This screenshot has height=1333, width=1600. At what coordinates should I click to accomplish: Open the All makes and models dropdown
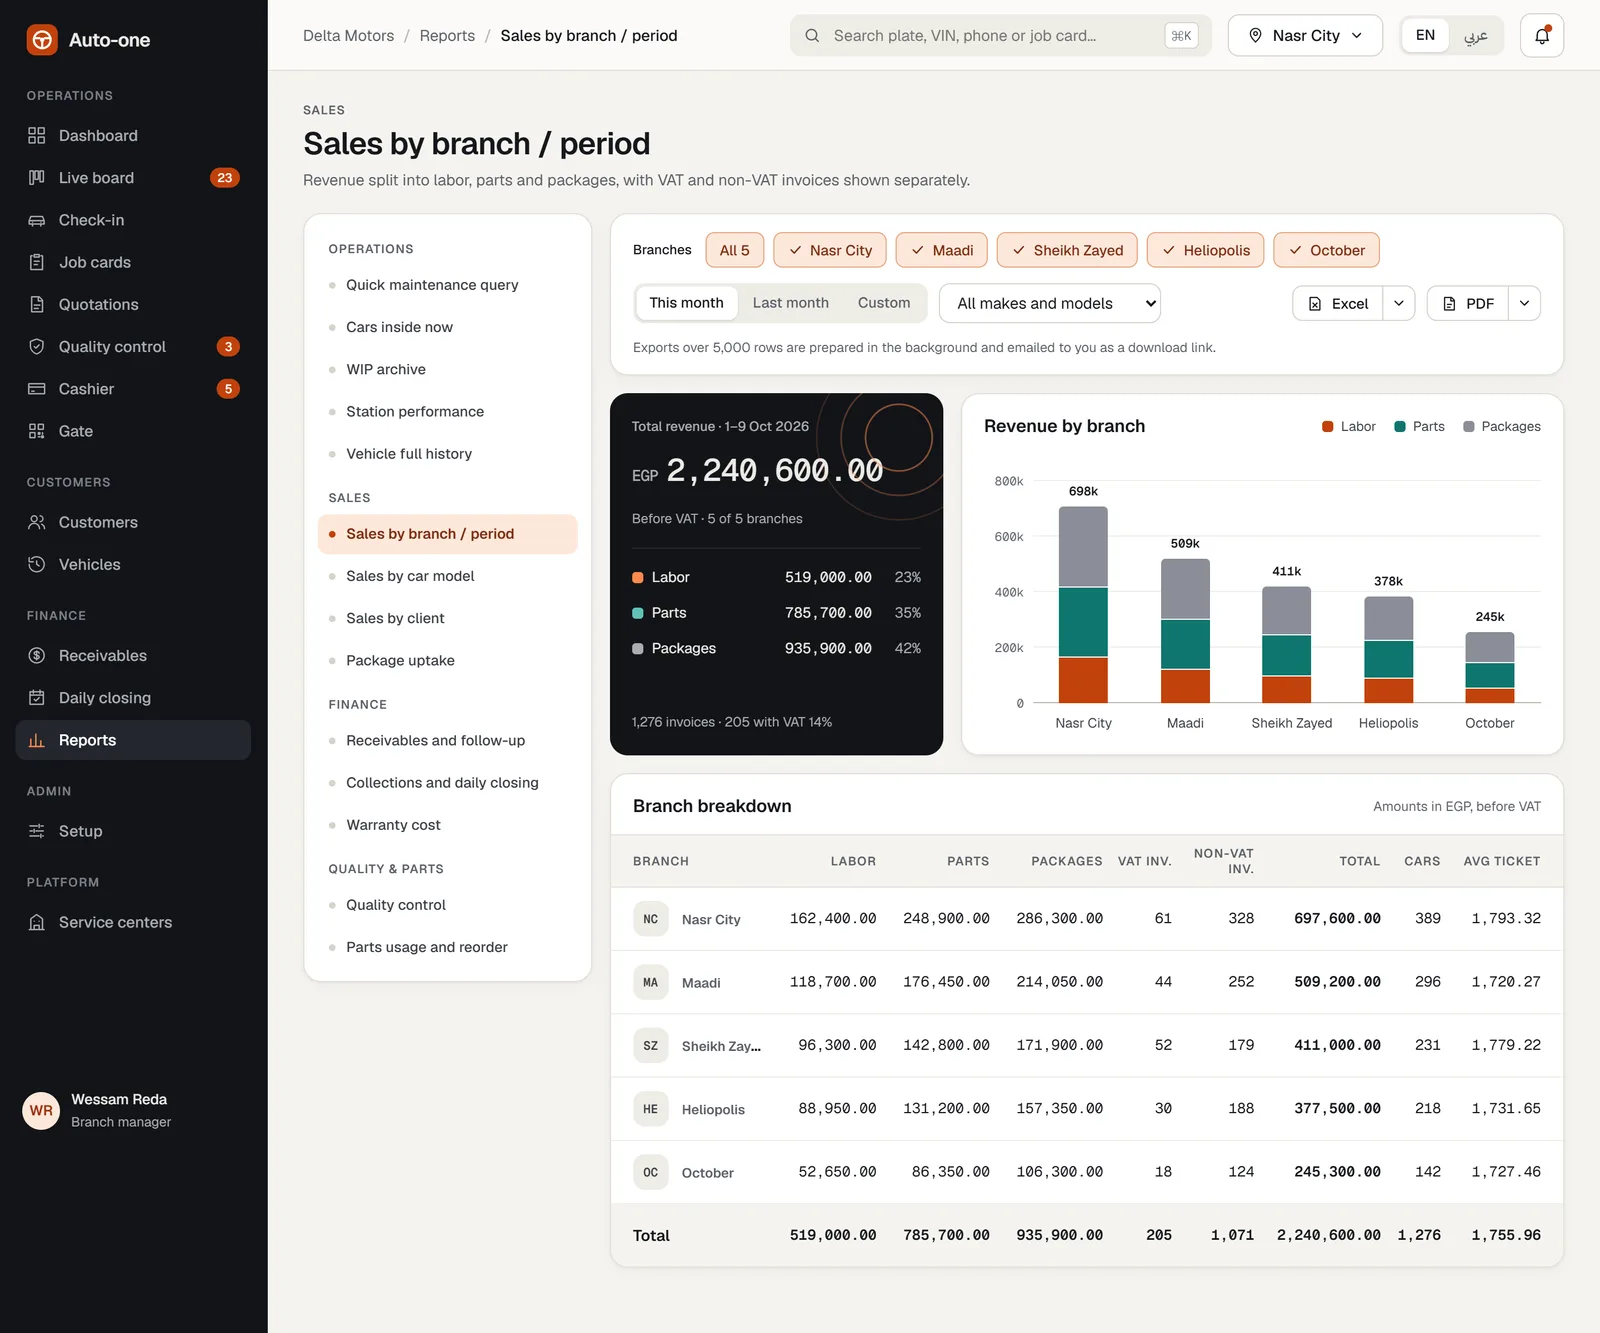pos(1049,303)
